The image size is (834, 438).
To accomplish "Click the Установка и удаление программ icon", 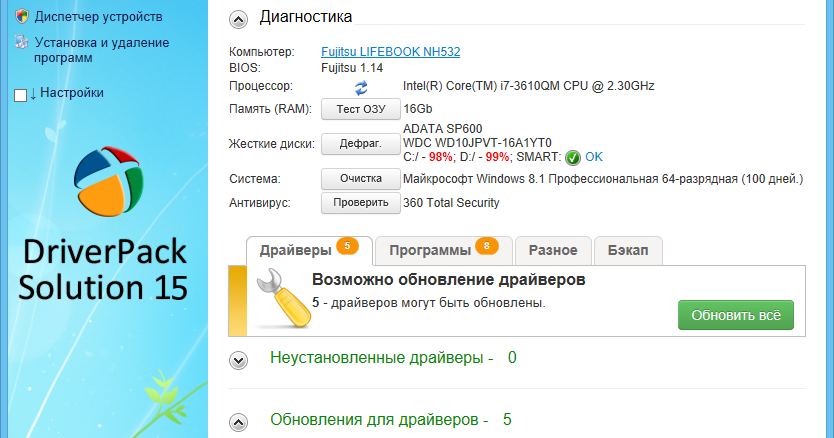I will tap(22, 42).
